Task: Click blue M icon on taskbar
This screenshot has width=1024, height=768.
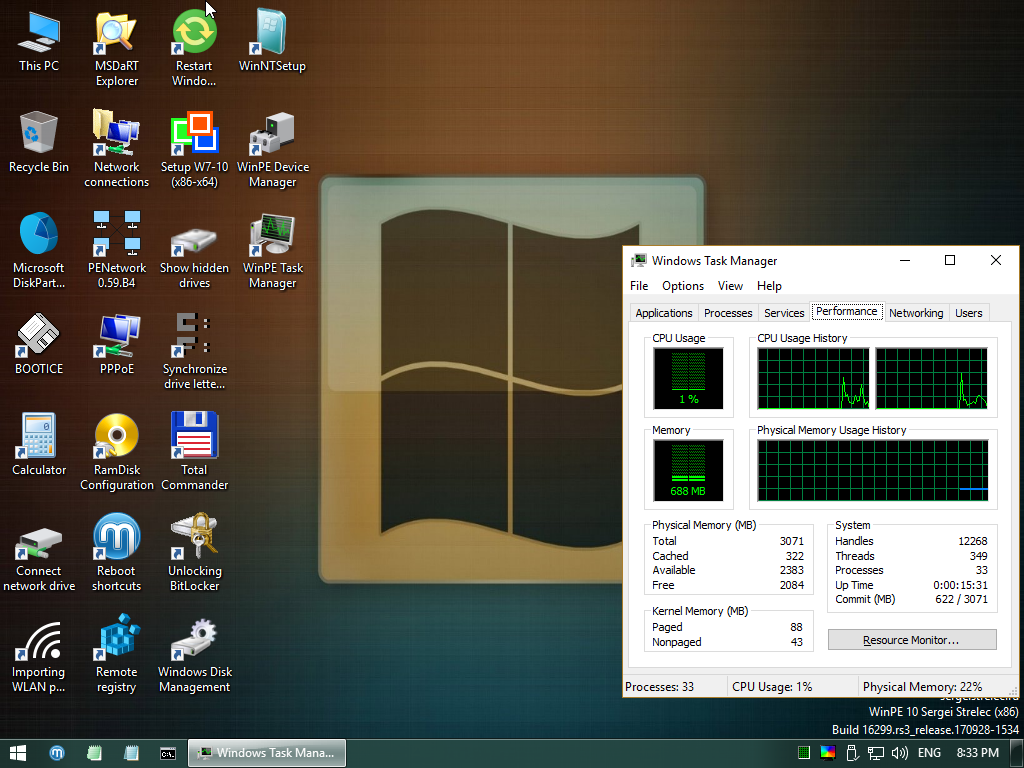Action: click(x=57, y=753)
